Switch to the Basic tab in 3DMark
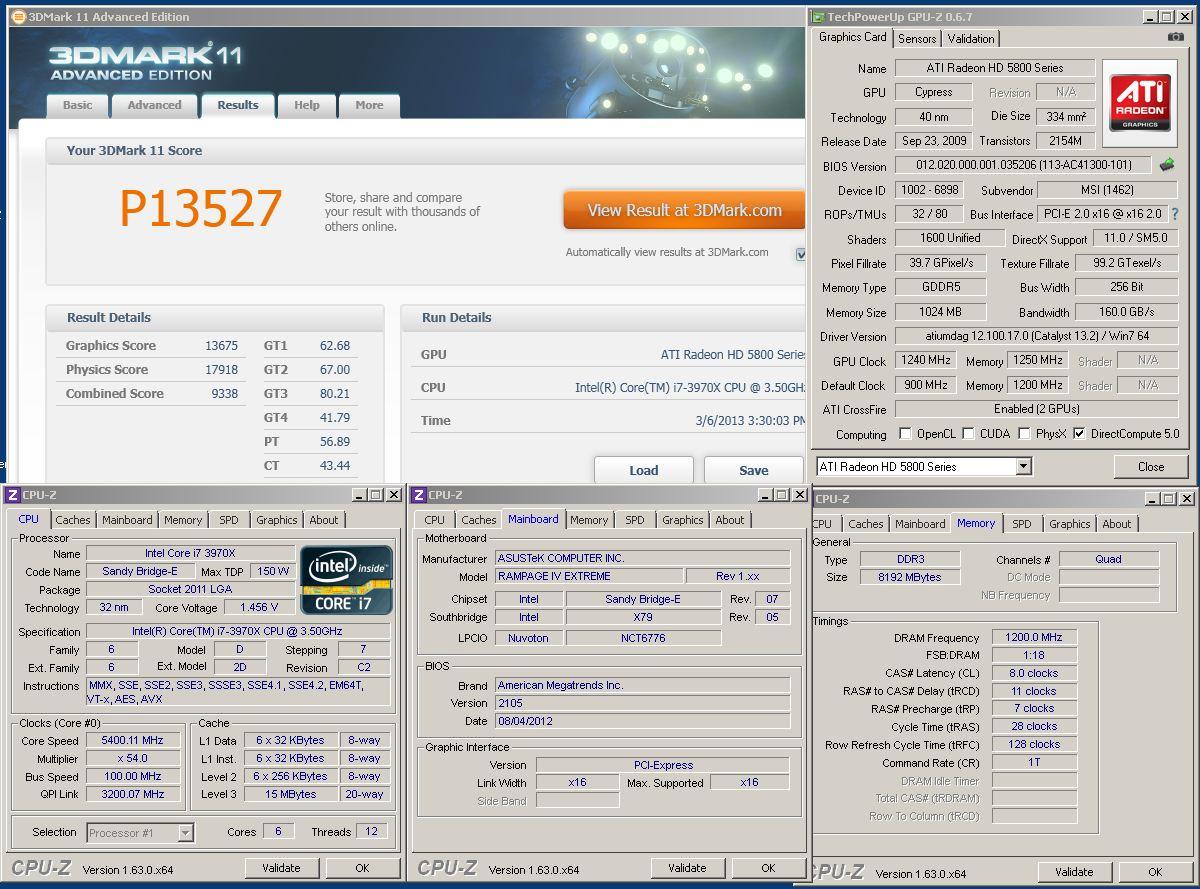 [78, 105]
